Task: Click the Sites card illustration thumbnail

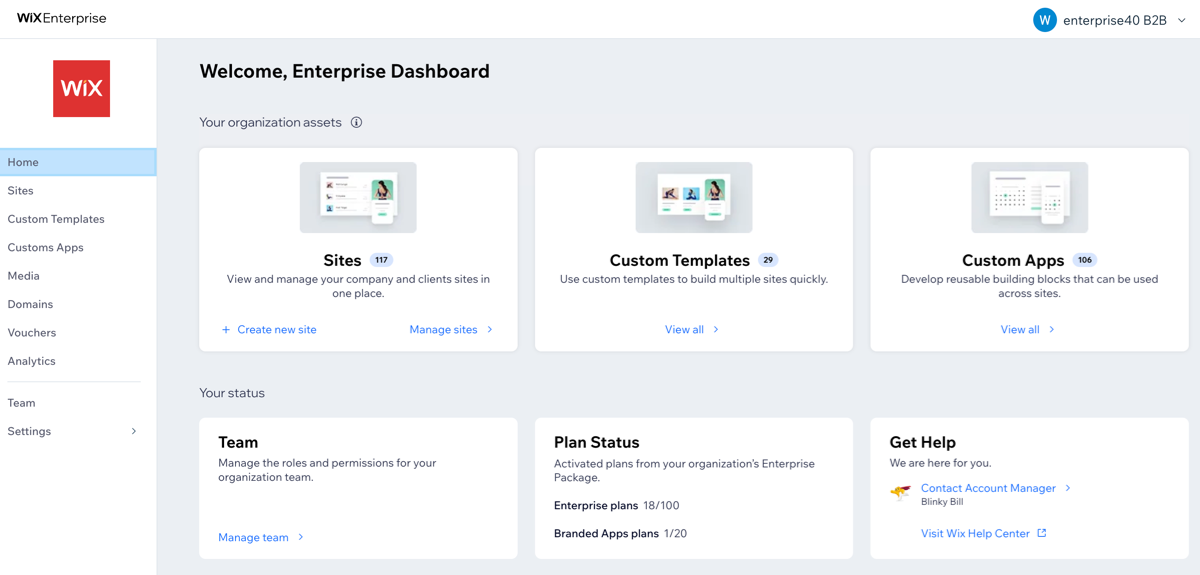Action: tap(358, 197)
